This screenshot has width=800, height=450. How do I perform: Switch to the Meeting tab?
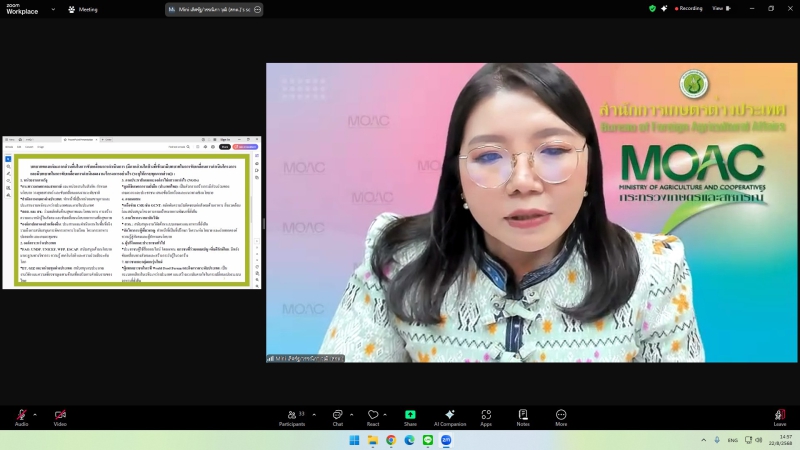click(82, 9)
